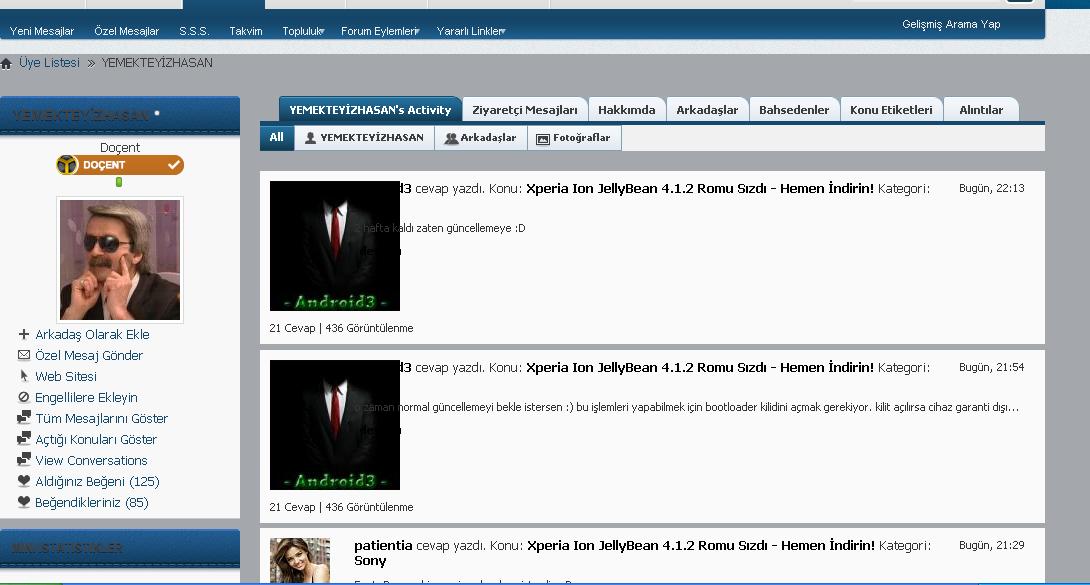Click the DOÇENT rank badge
1090x585 pixels.
120,165
